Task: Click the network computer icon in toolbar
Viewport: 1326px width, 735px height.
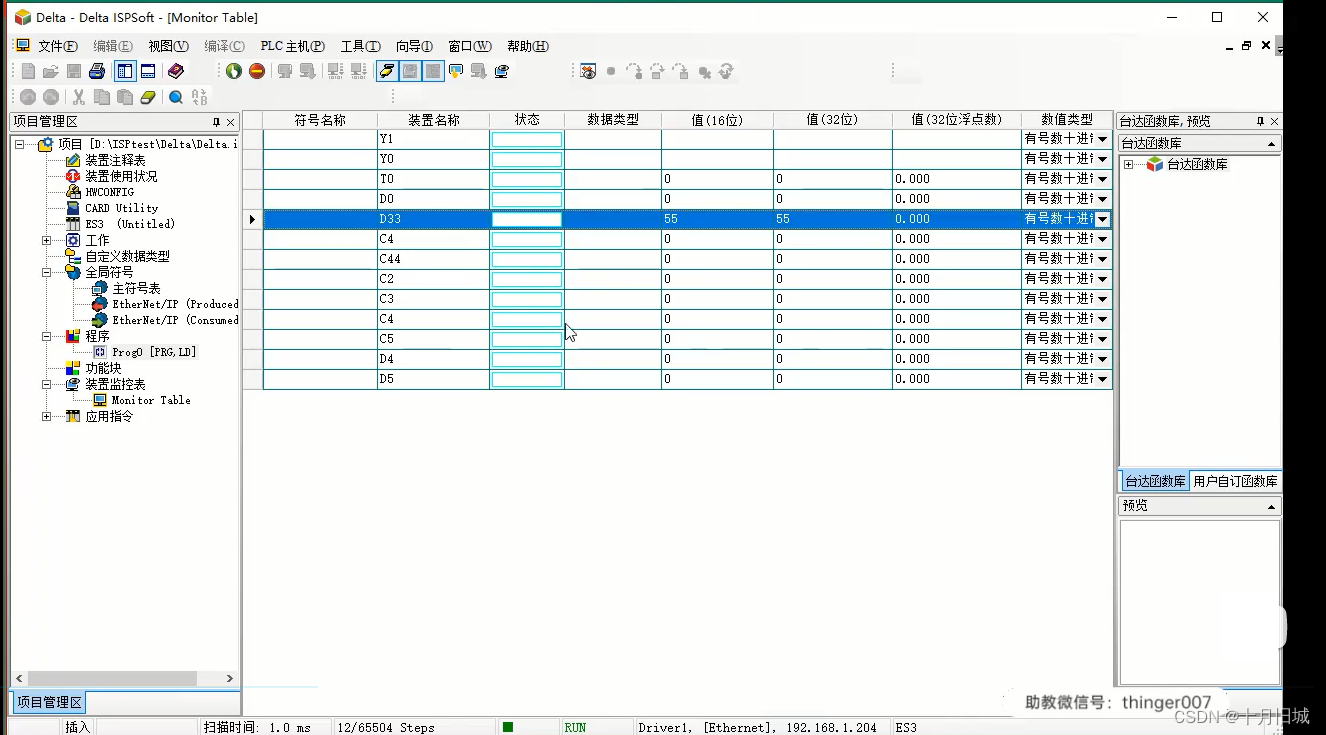Action: [x=502, y=71]
